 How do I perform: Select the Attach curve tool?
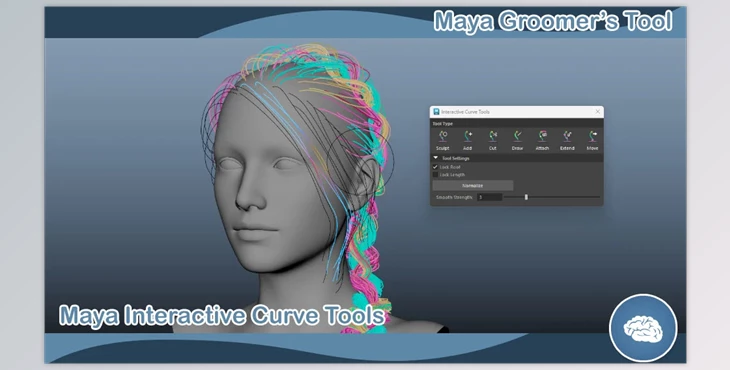click(542, 140)
